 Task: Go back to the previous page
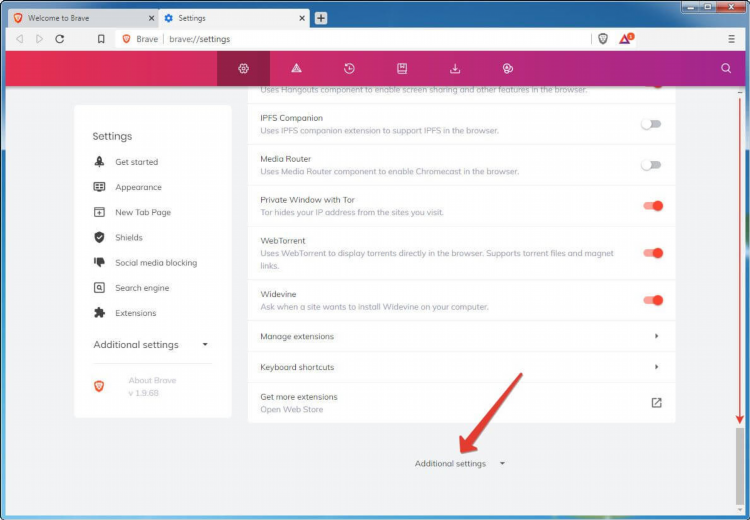pyautogui.click(x=20, y=39)
